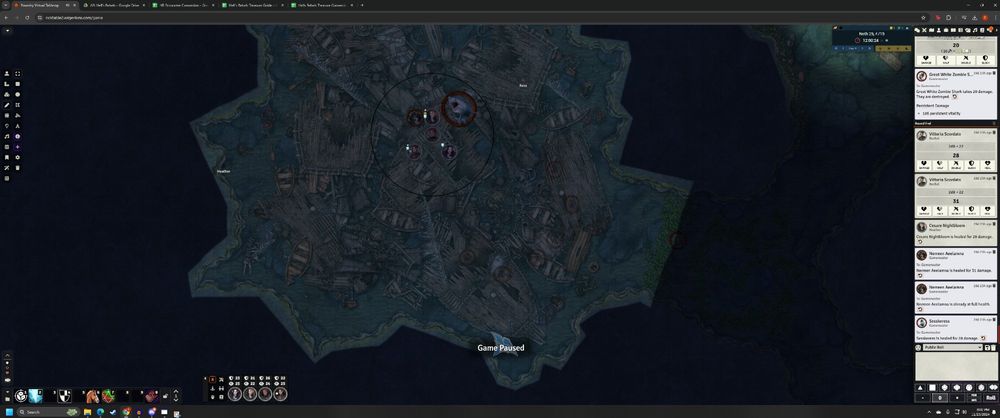Select the Tile Controls tool
Viewport: 1000px width, 418px height.
(x=7, y=94)
